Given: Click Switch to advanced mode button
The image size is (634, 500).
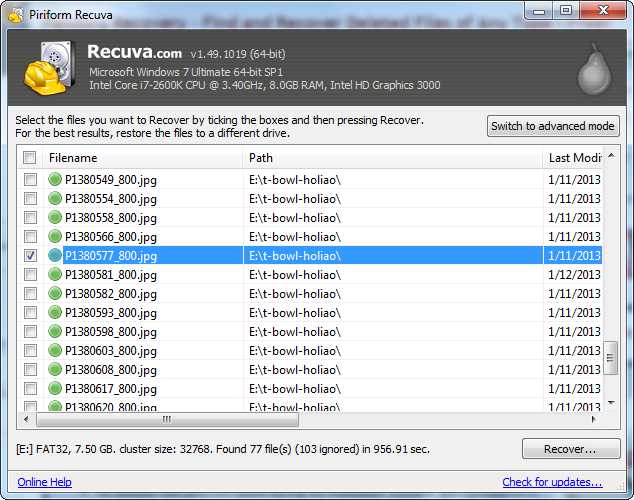Looking at the screenshot, I should pyautogui.click(x=553, y=126).
